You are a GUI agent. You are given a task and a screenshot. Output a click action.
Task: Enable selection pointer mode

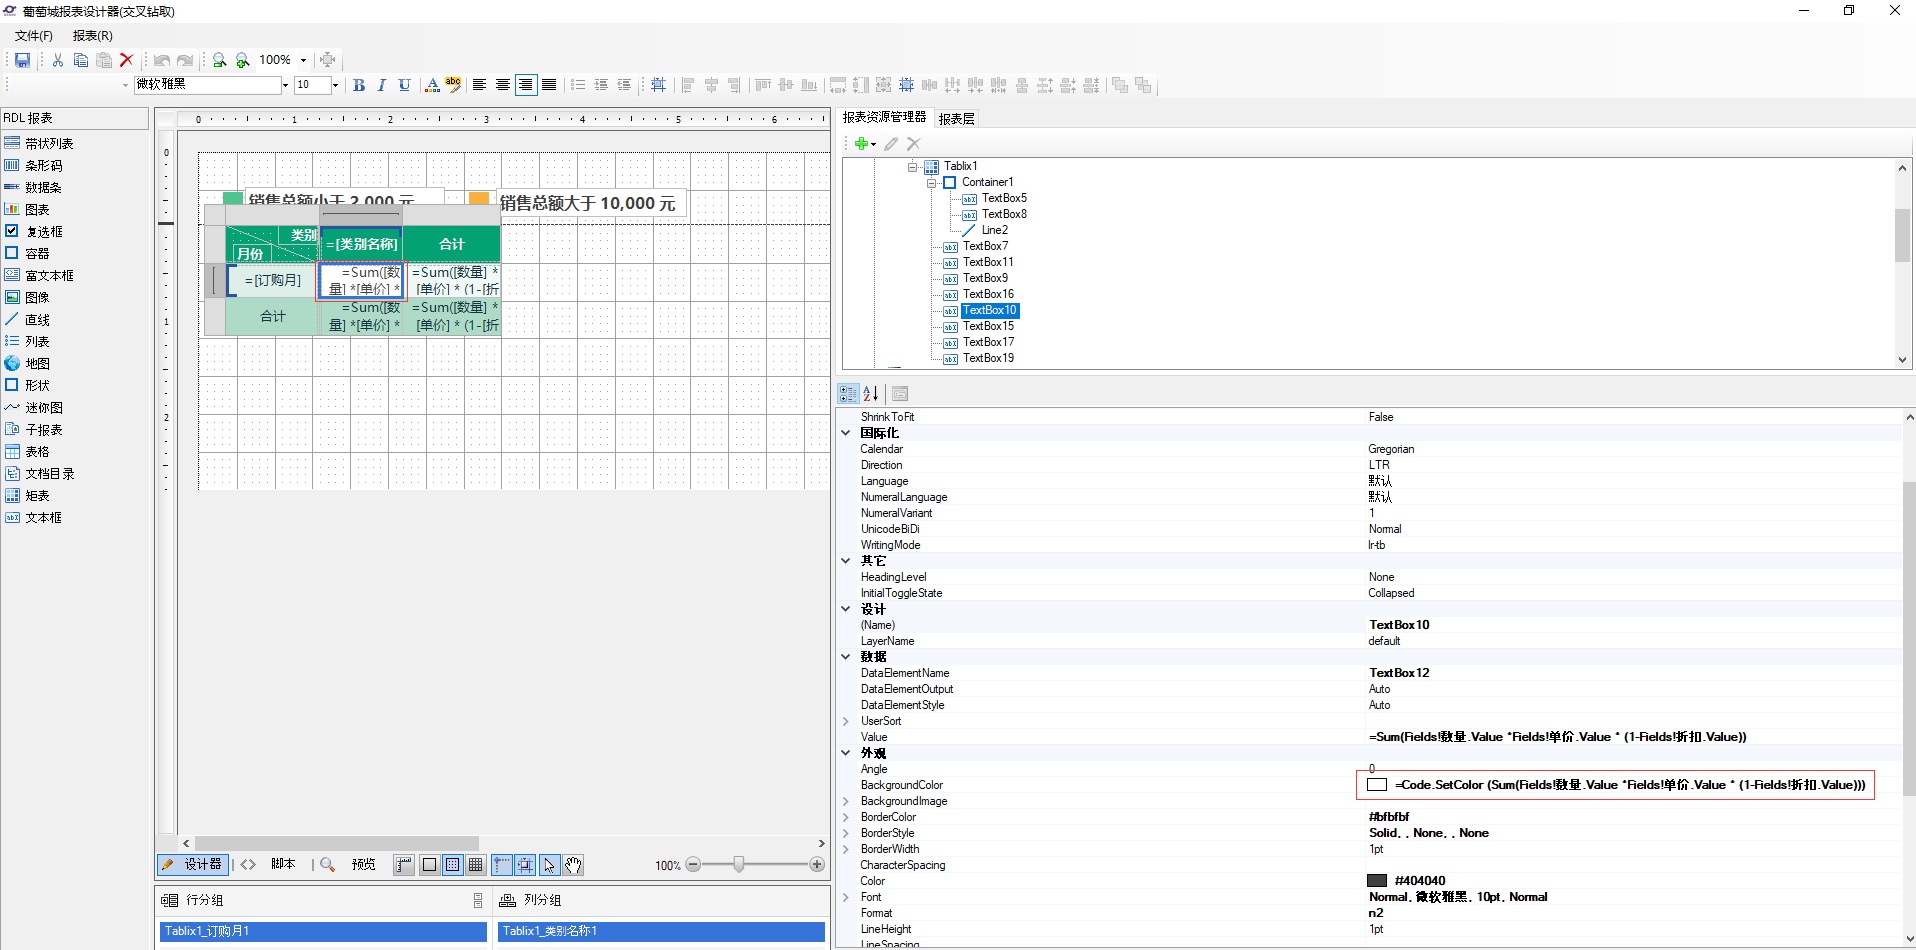[550, 865]
